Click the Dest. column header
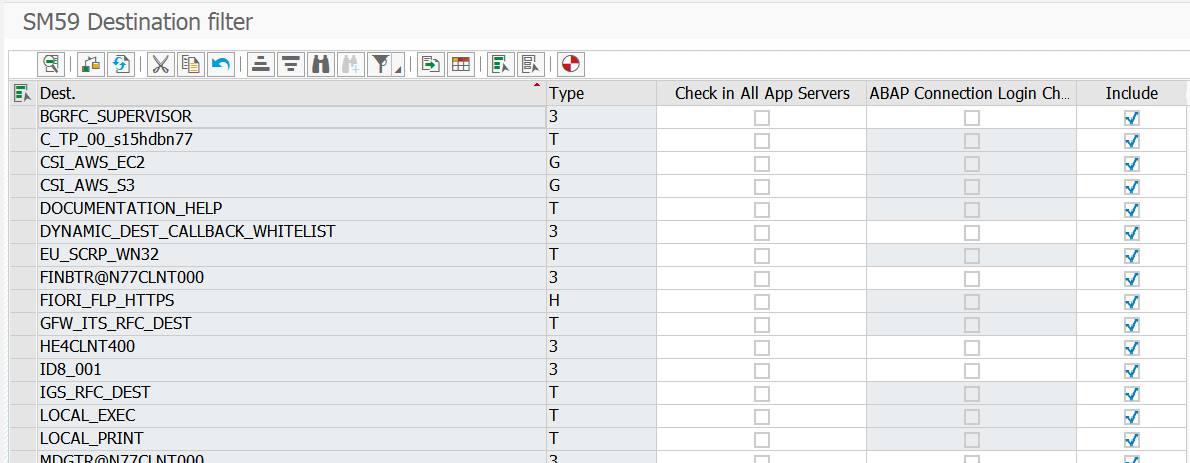Screen dimensions: 1190x463 [290, 93]
